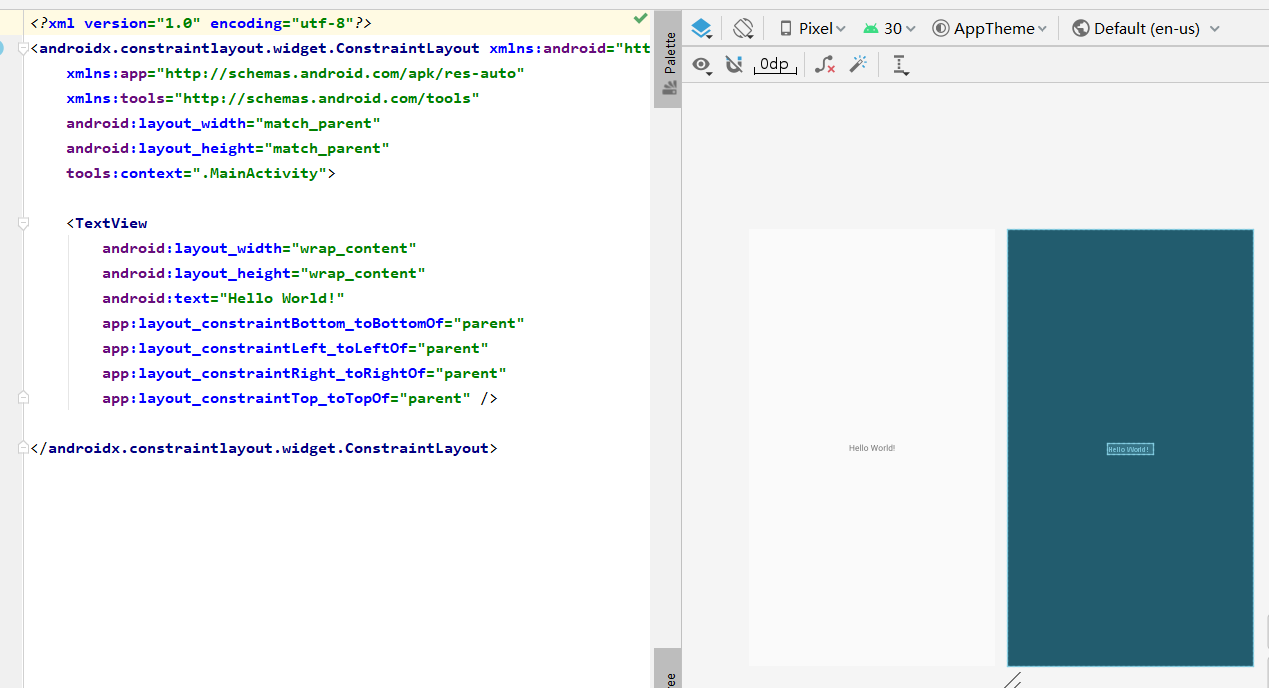Click the root layout_width match_parent line
This screenshot has height=688, width=1269.
point(223,123)
